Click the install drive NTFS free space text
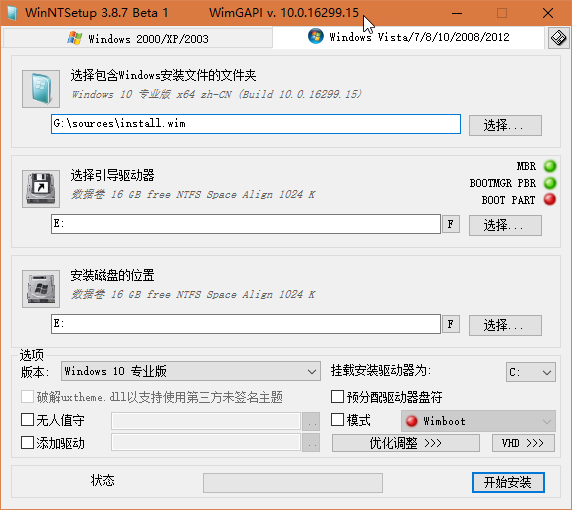 pos(193,294)
